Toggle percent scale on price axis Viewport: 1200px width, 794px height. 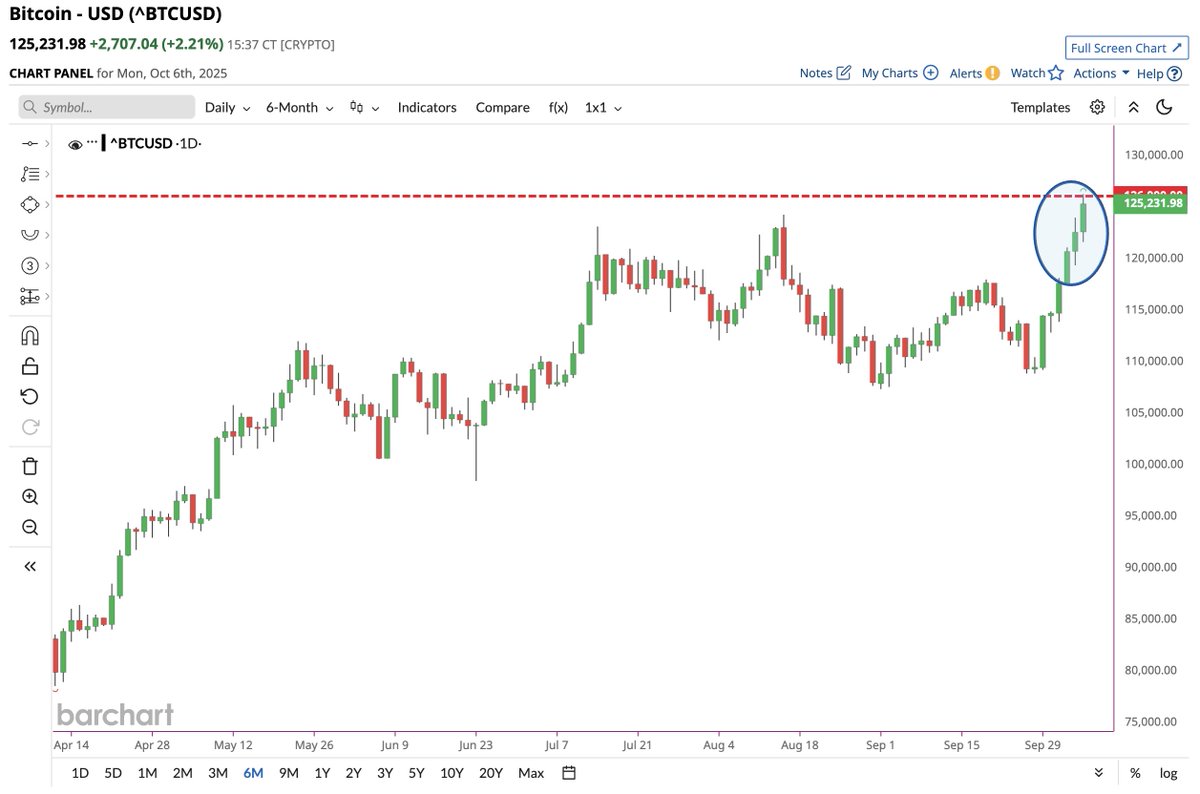[1135, 773]
